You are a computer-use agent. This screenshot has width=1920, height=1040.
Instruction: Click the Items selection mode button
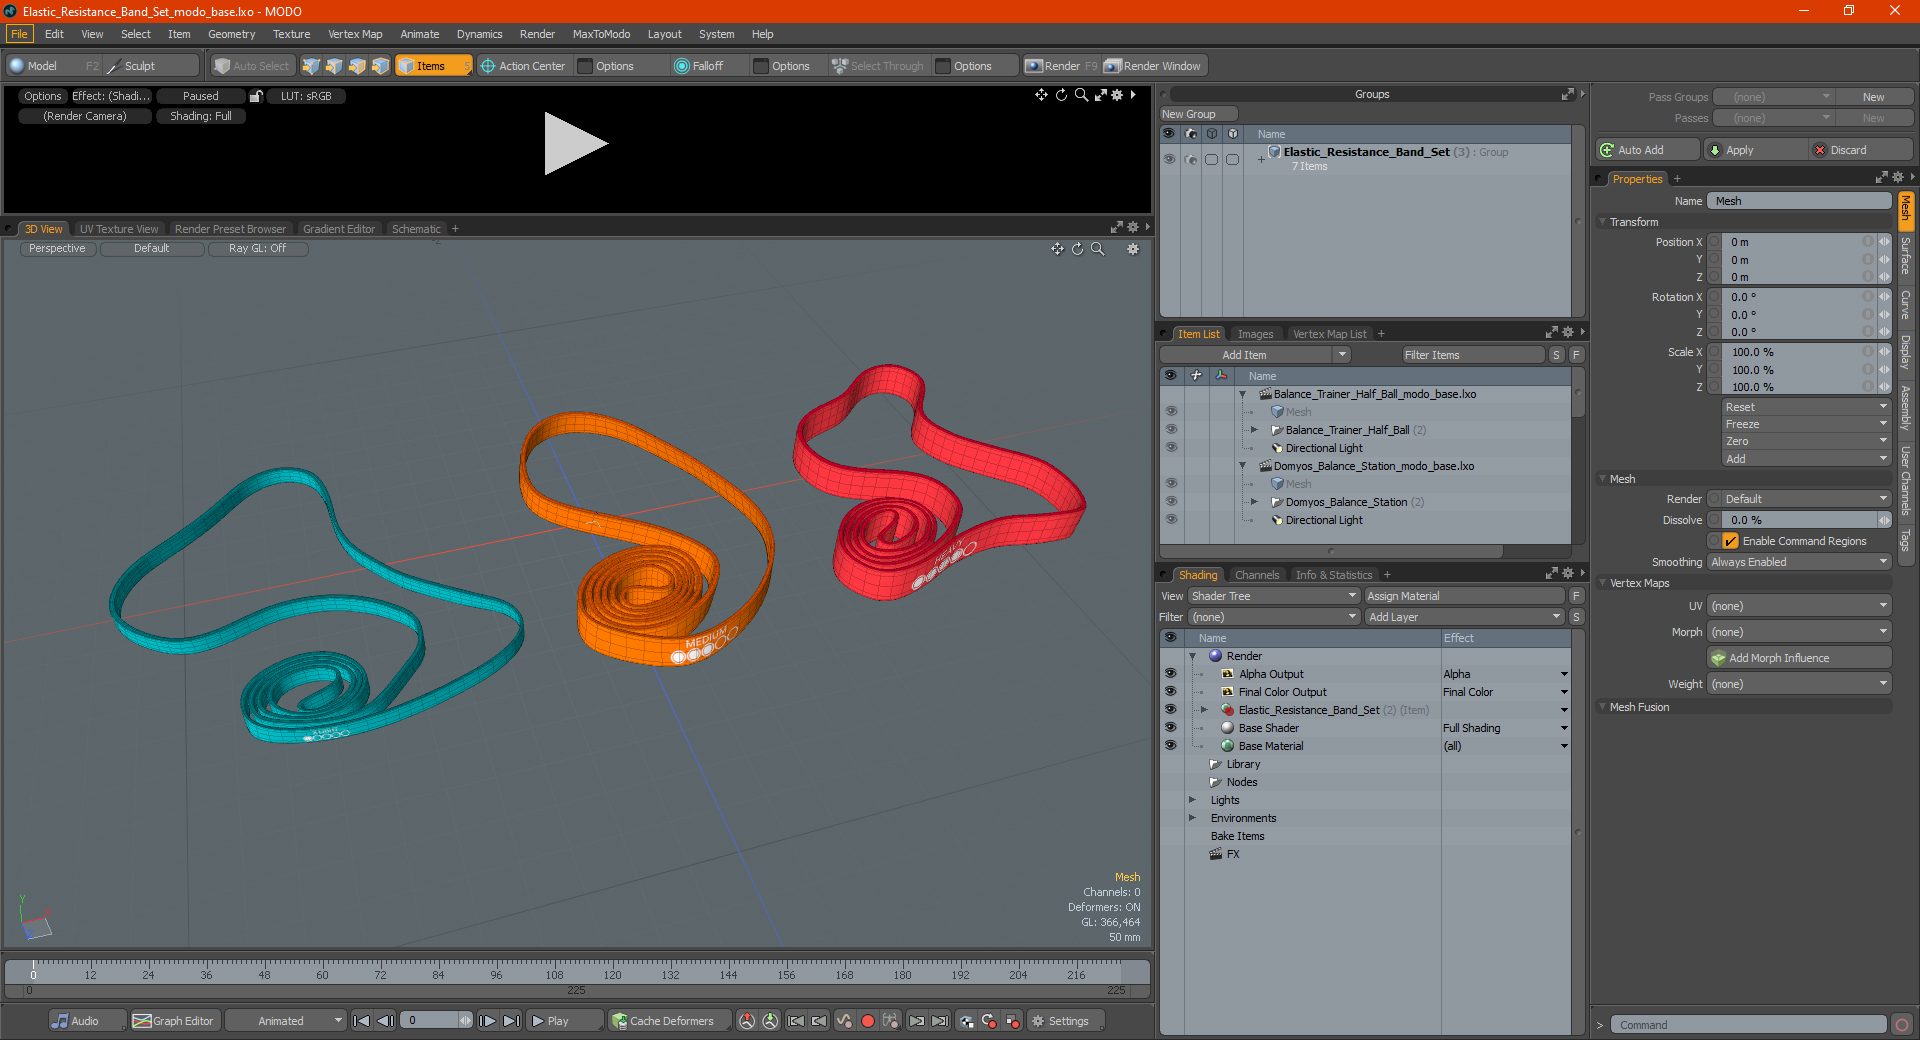[x=432, y=66]
